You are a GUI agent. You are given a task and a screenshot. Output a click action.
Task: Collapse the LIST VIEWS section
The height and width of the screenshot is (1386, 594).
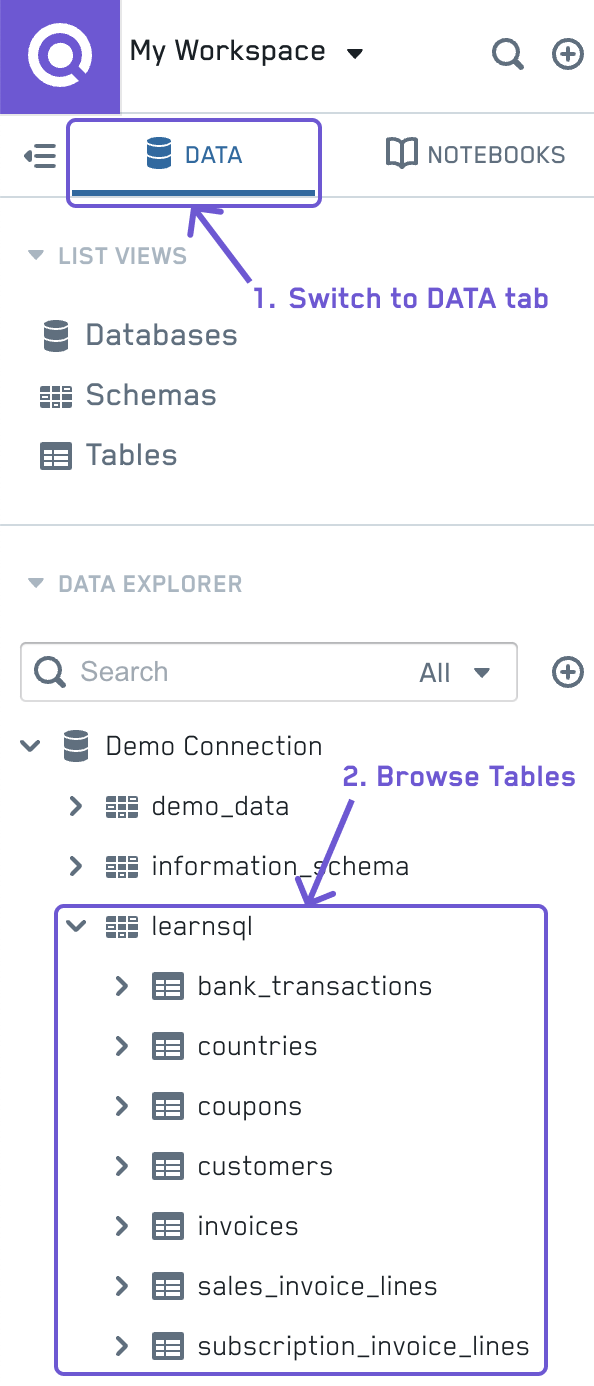pos(37,255)
